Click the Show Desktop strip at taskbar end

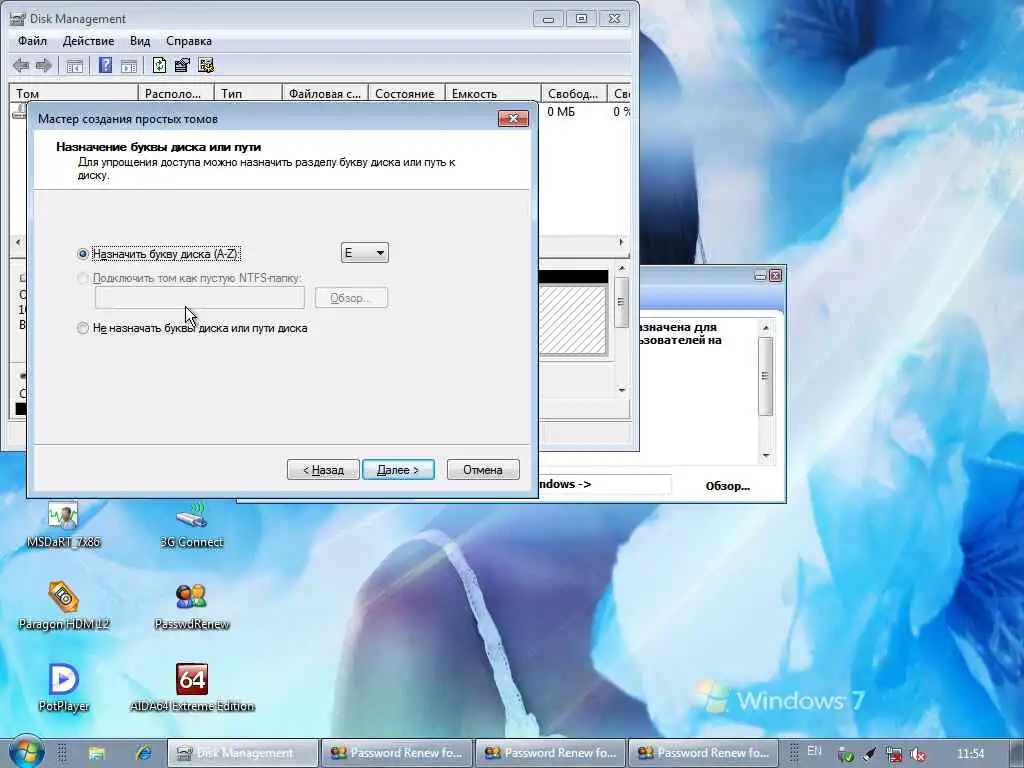[x=1016, y=754]
